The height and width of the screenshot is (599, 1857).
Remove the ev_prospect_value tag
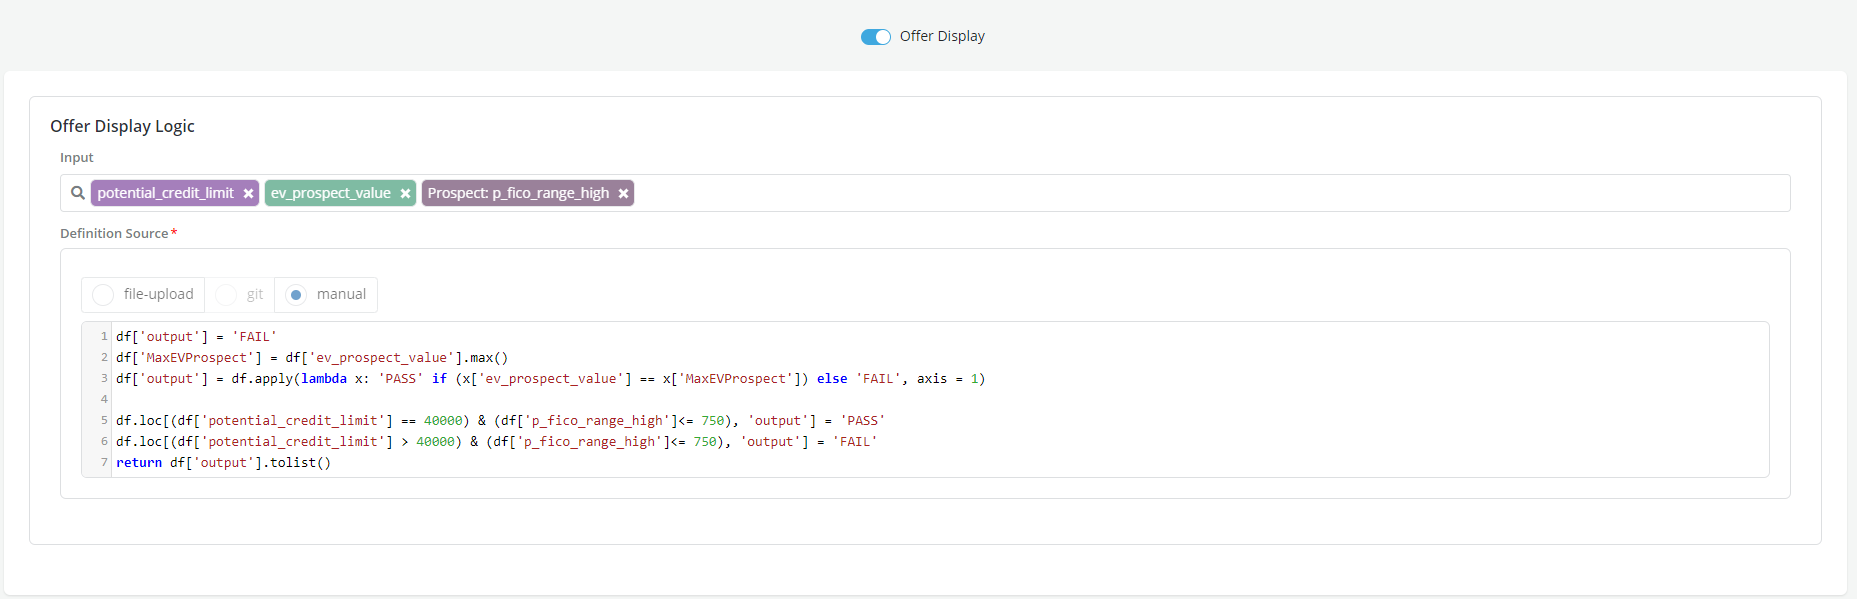pyautogui.click(x=405, y=194)
